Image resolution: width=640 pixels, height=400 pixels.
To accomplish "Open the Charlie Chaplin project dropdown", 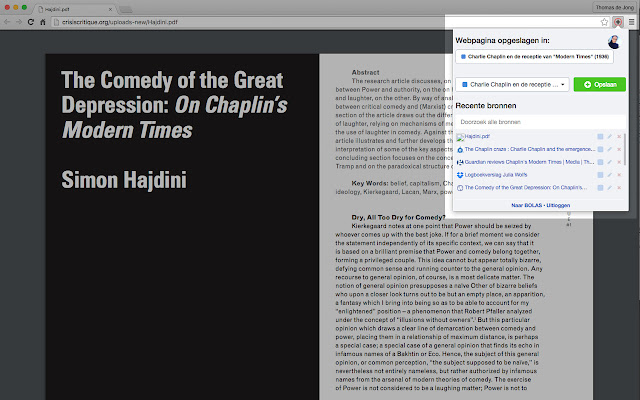I will tap(512, 84).
